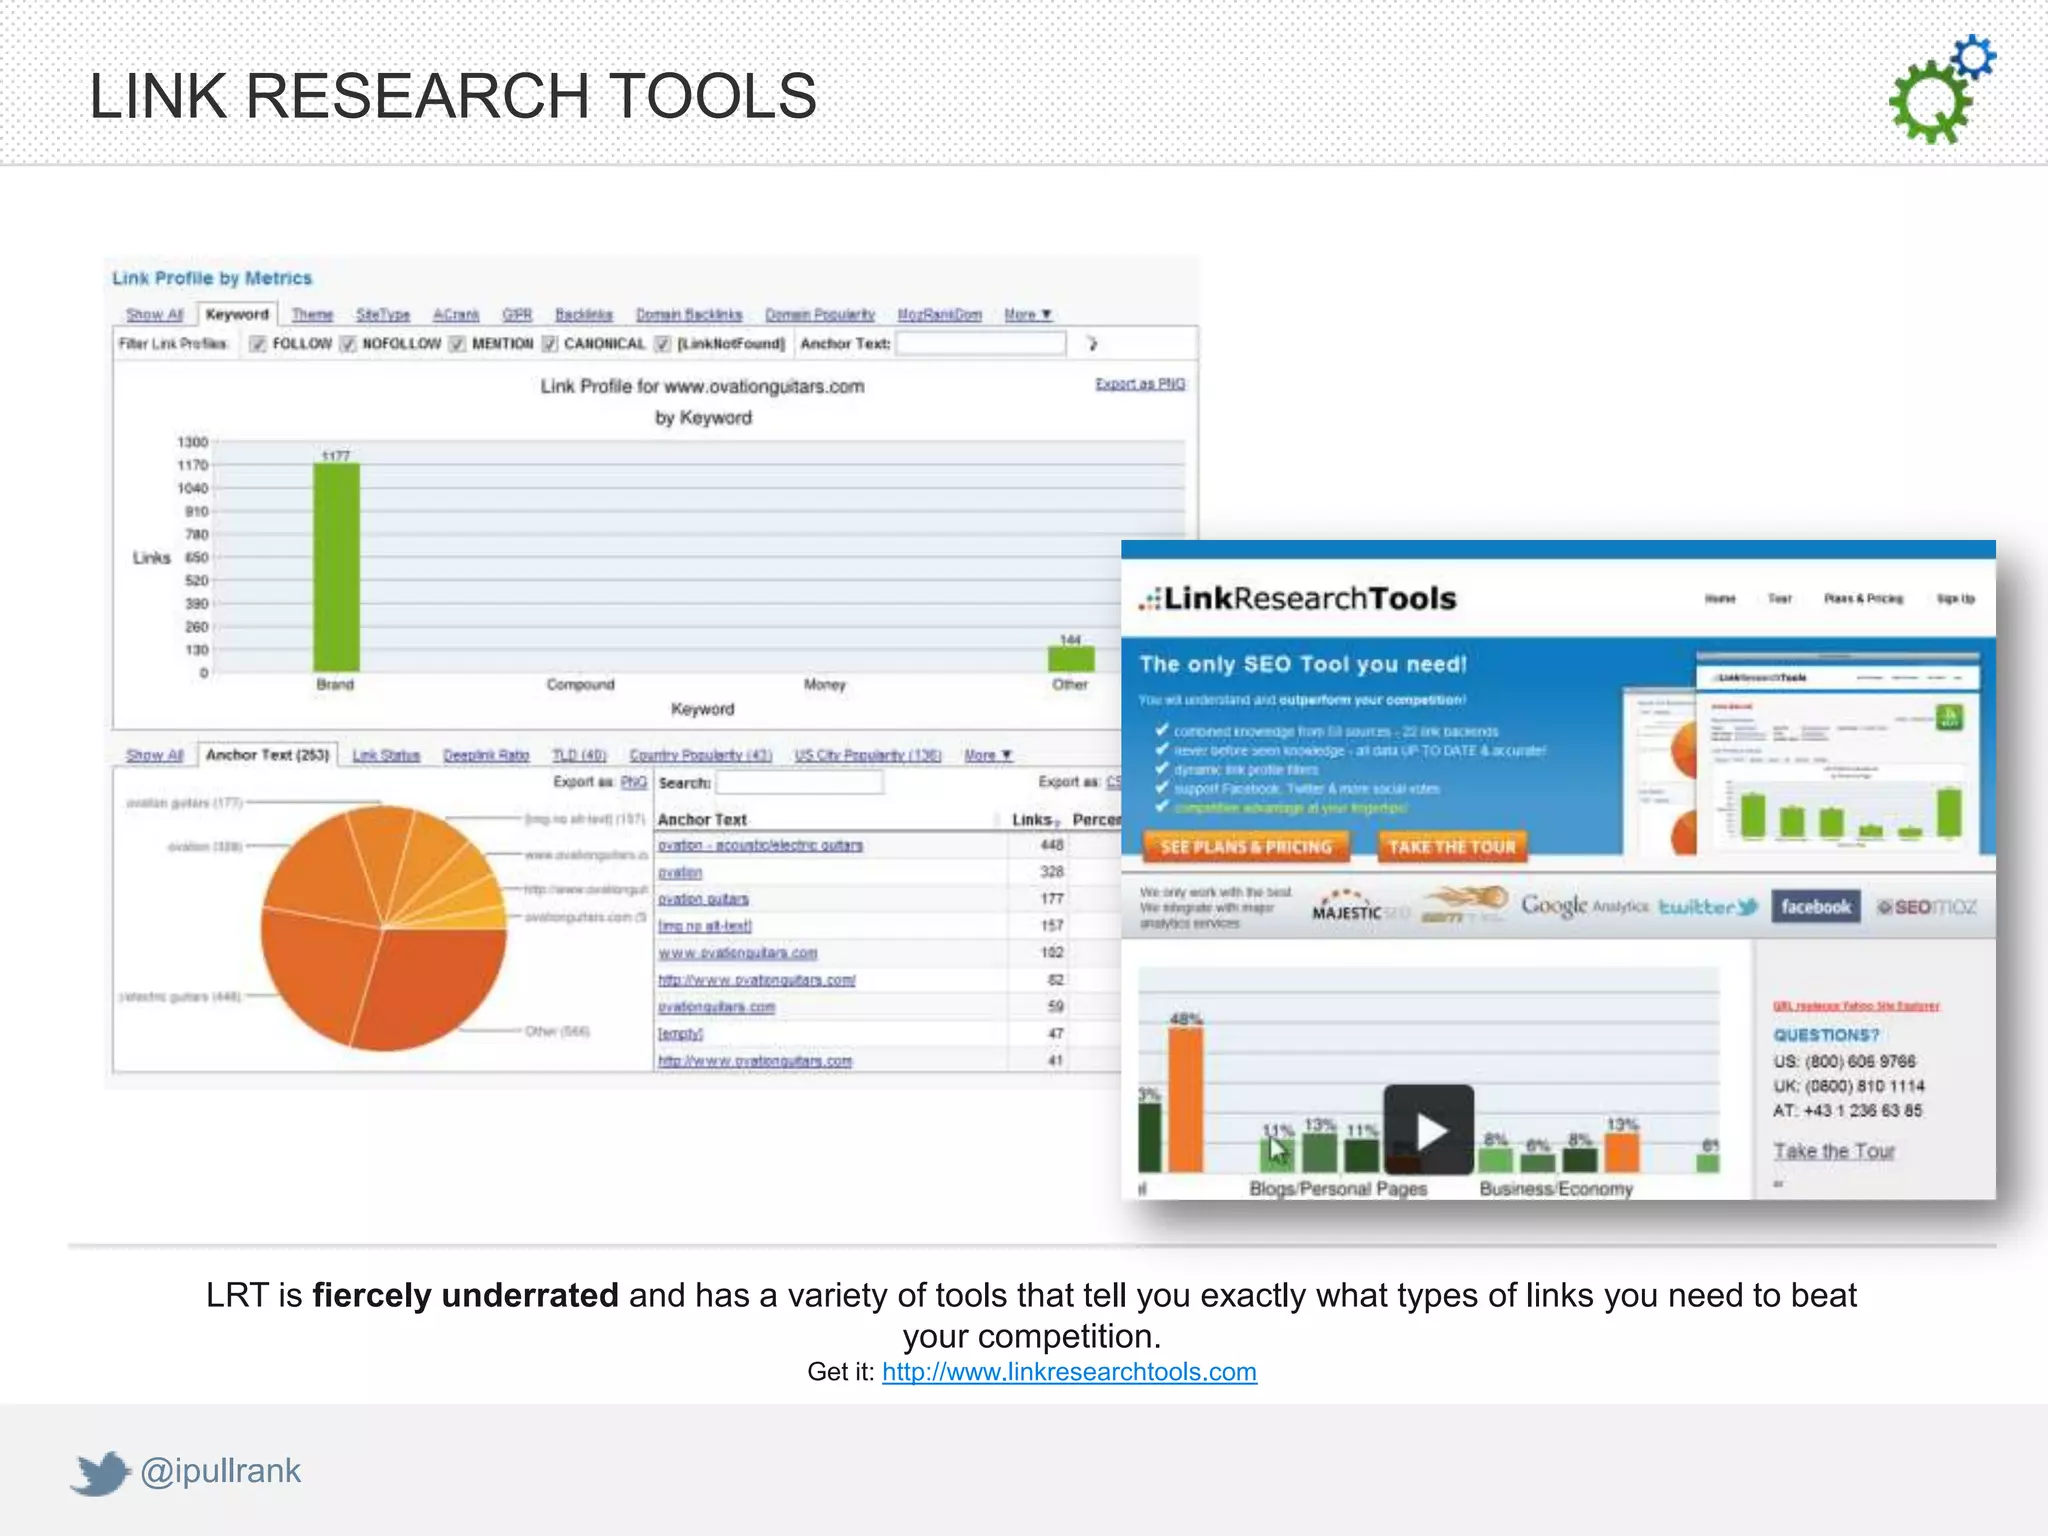Toggle the MENTION checkbox

(457, 344)
